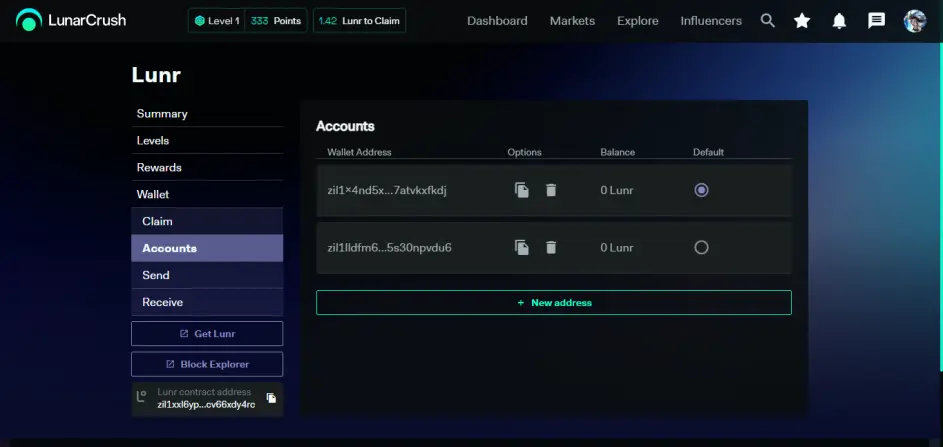Copy address zil1x4nd5x...7atvkxfkdj
This screenshot has height=447, width=943.
click(521, 190)
